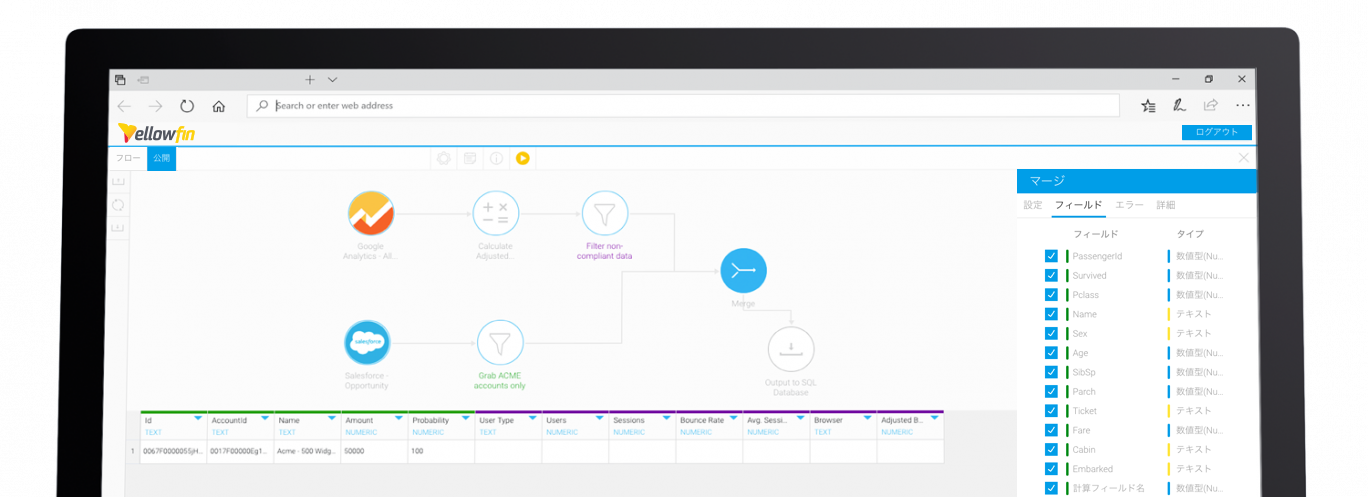Click the browser address bar
This screenshot has width=1368, height=497.
[690, 106]
